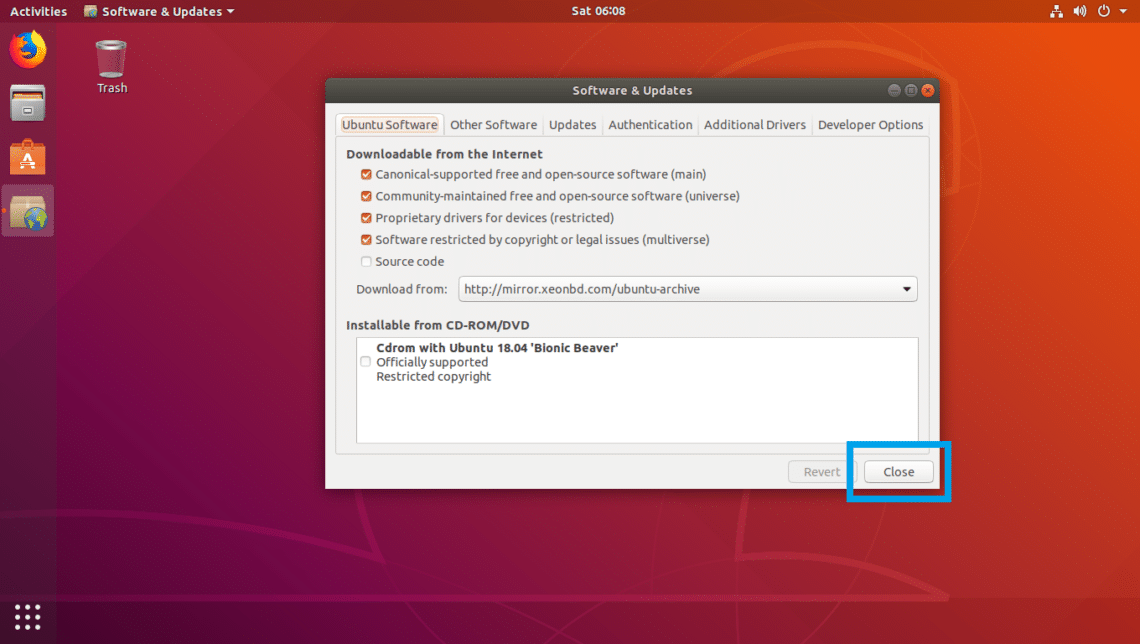Open the Software & Updates app menu in top bar

pos(159,11)
